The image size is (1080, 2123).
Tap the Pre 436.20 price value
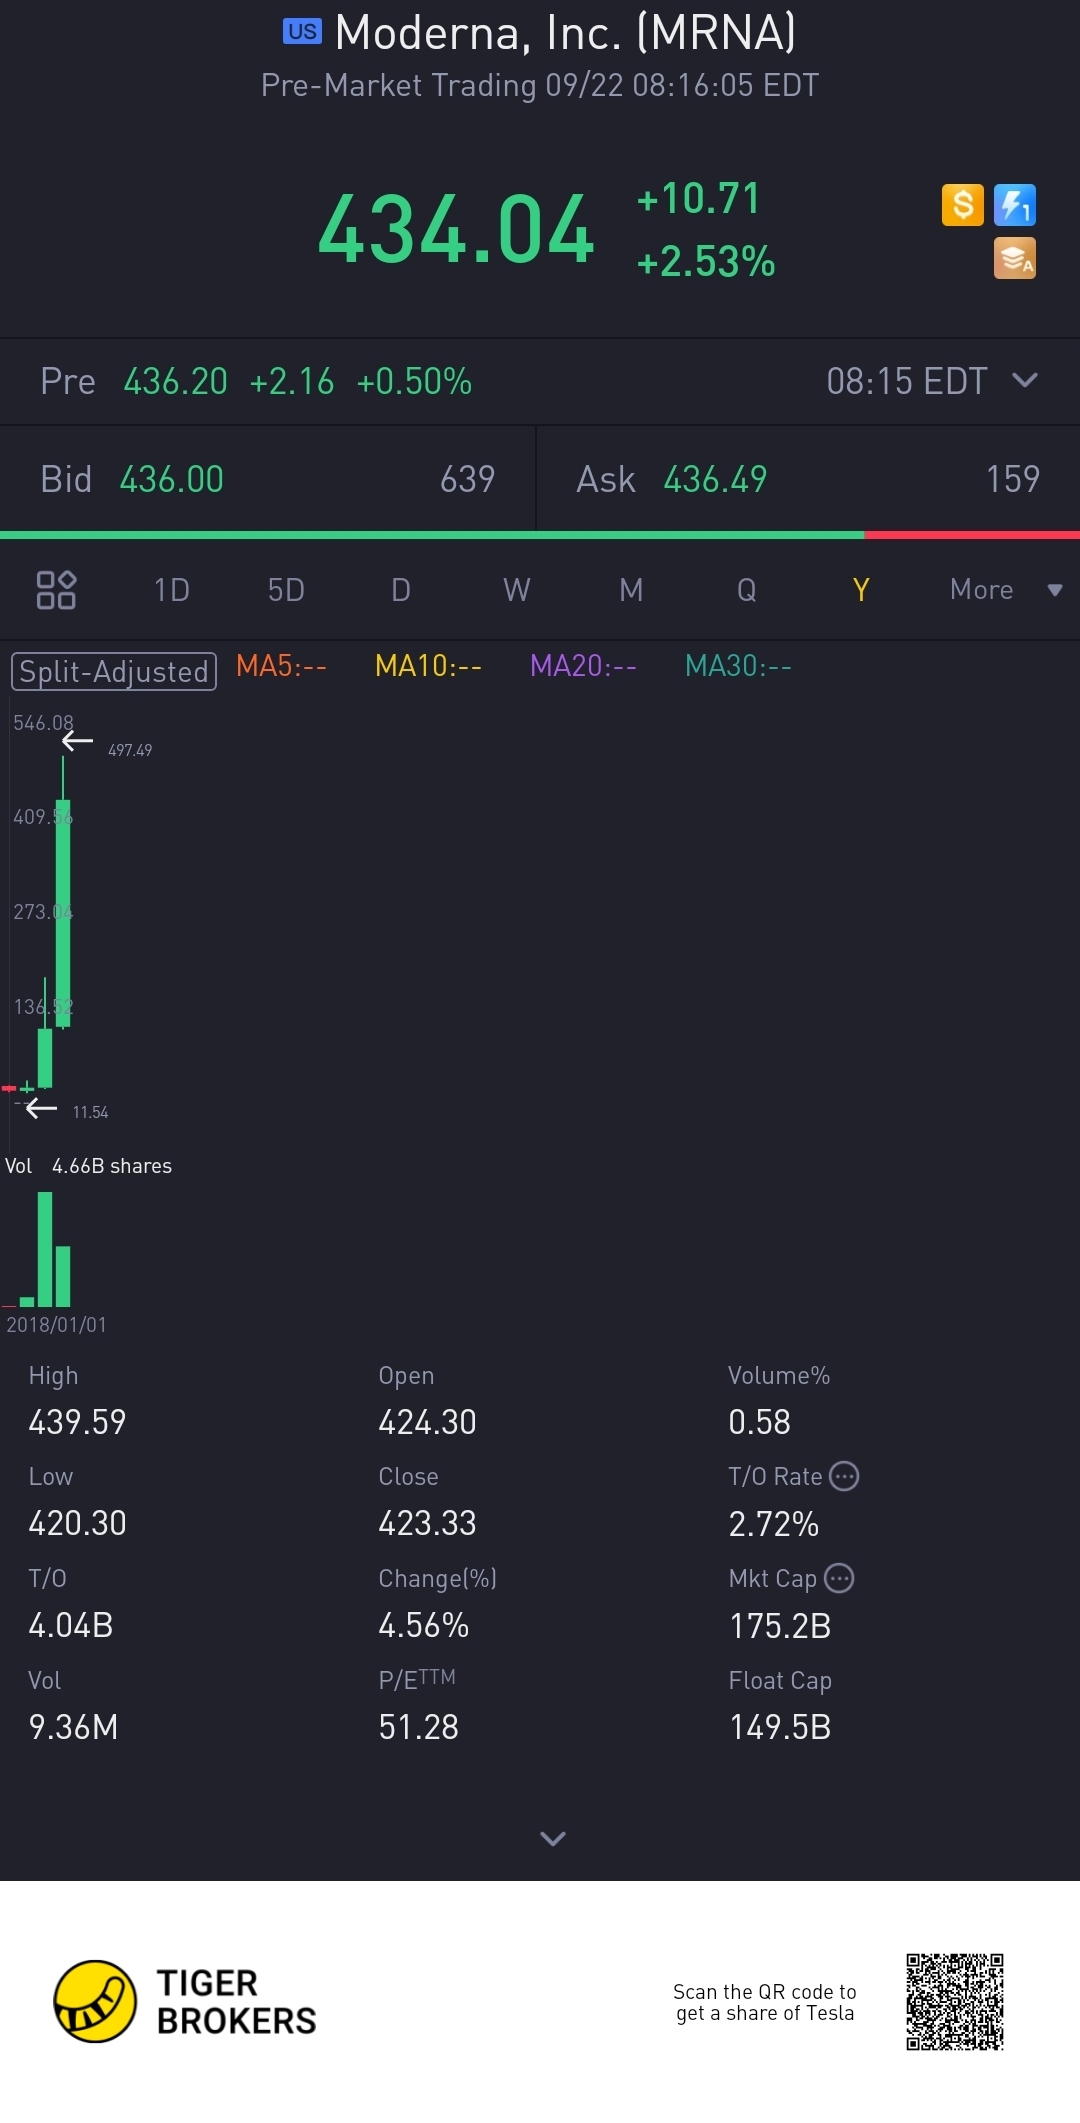176,381
